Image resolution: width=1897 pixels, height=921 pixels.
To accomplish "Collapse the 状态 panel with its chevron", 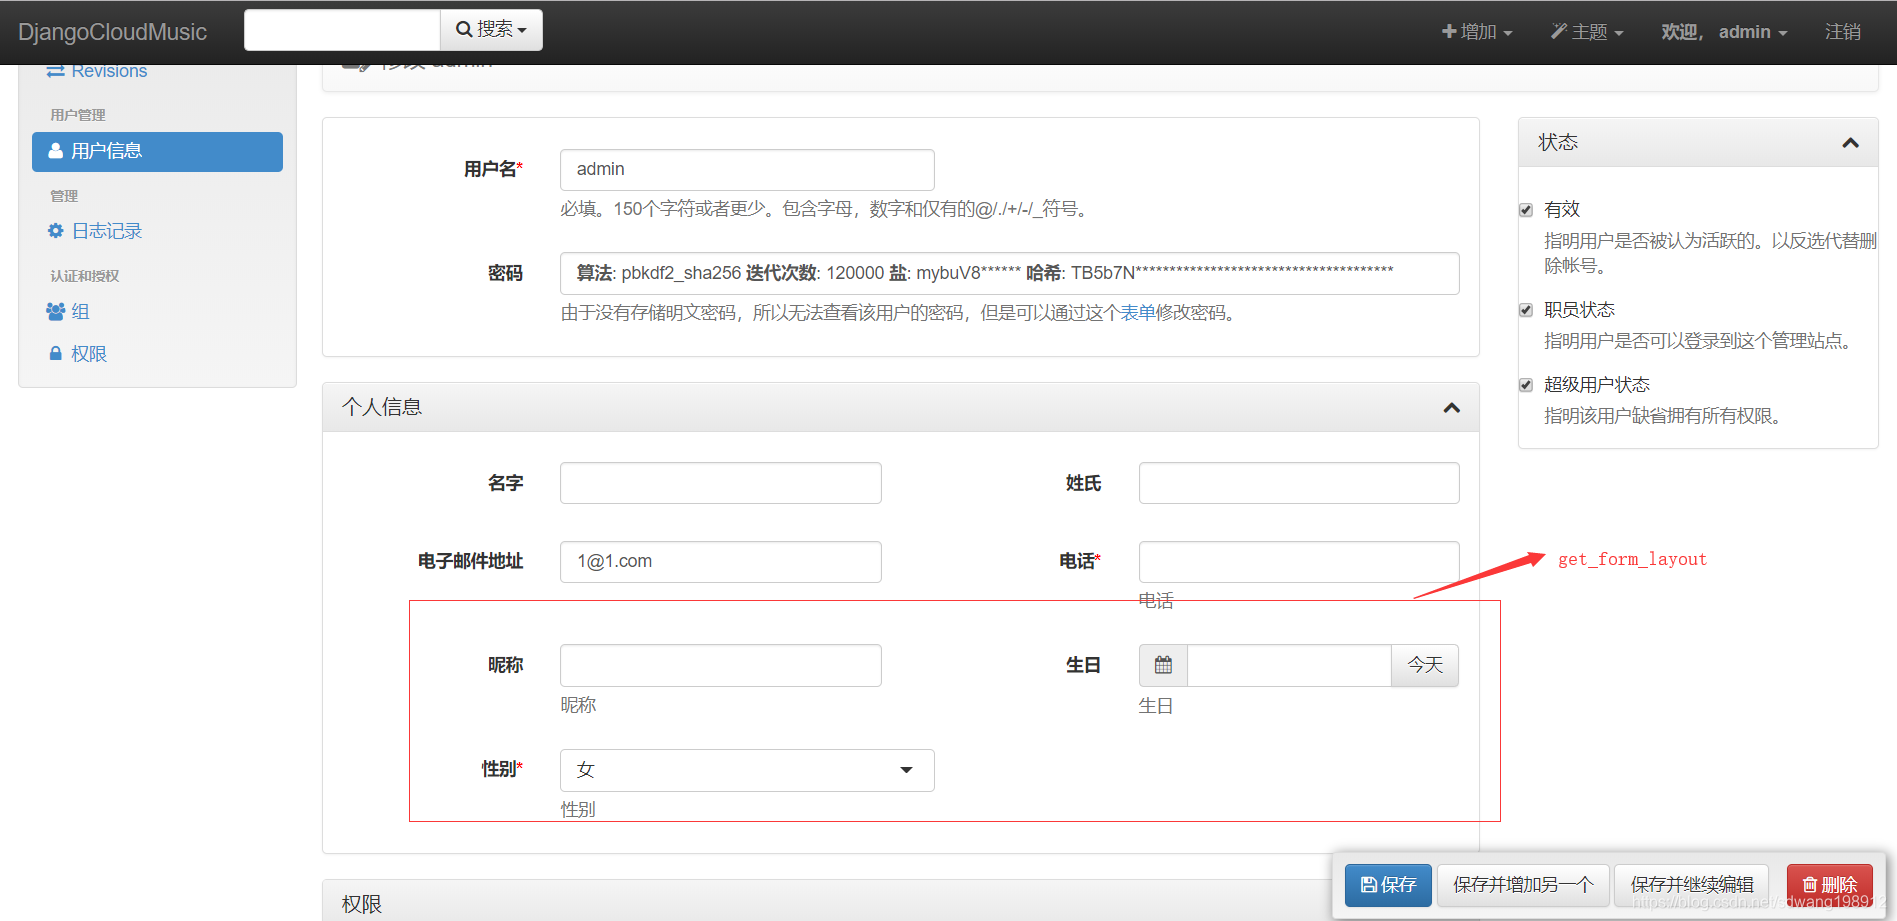I will [x=1851, y=142].
